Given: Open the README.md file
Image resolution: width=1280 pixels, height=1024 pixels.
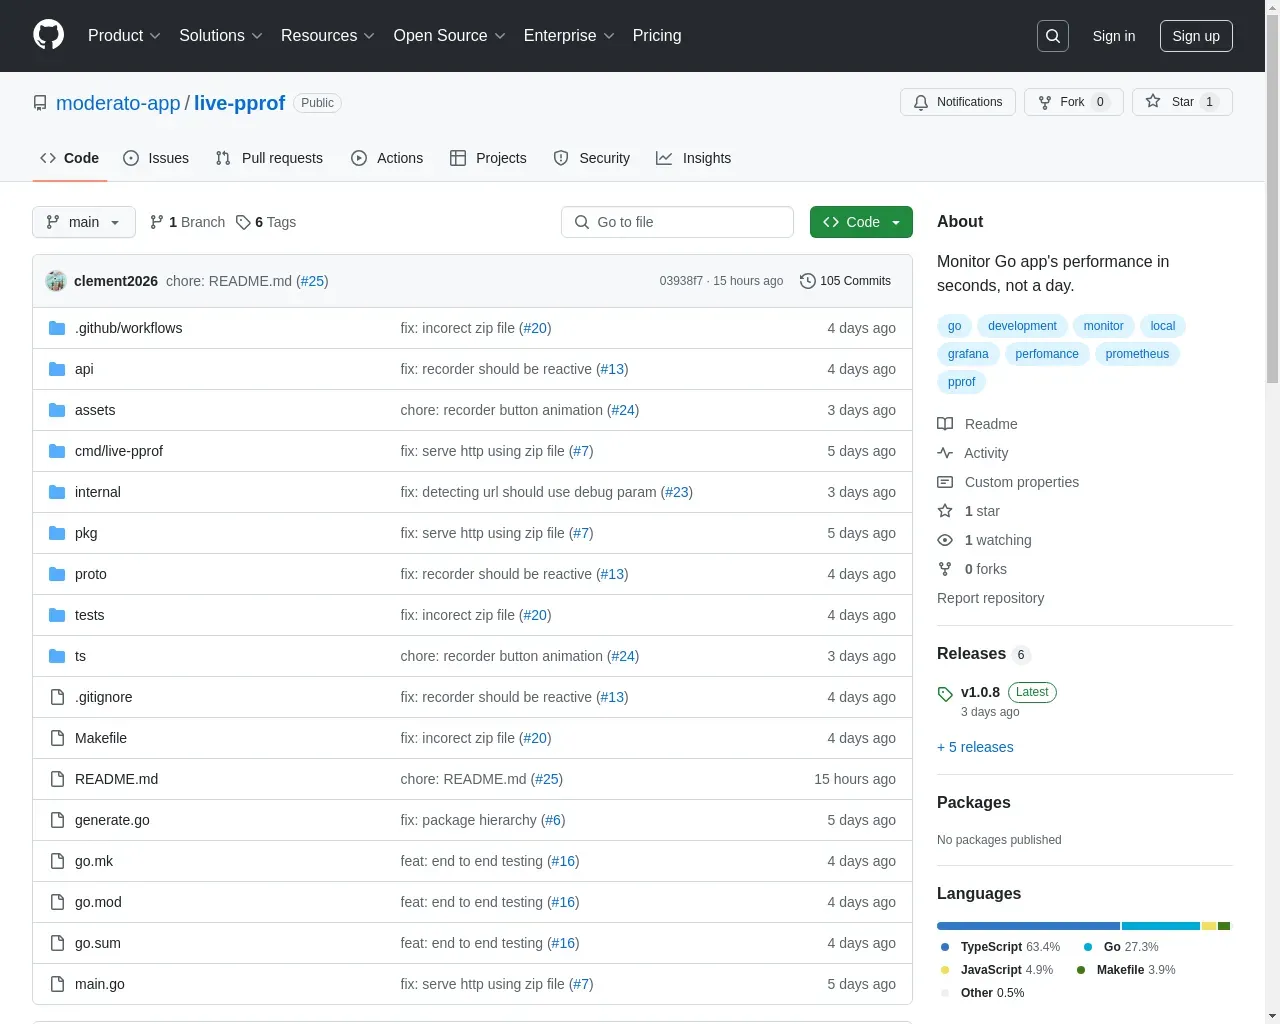Looking at the screenshot, I should click(116, 779).
